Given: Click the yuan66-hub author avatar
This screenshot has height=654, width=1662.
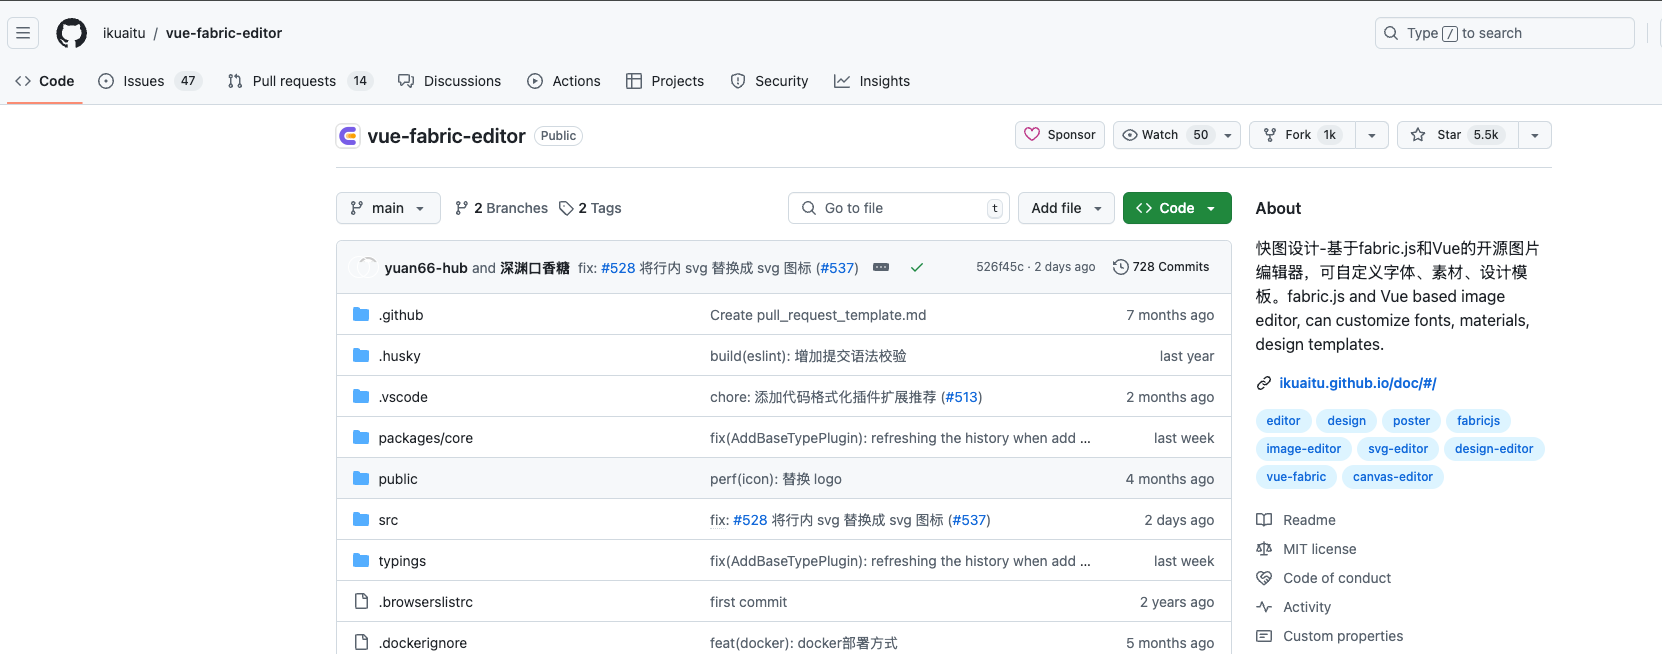Looking at the screenshot, I should (365, 267).
